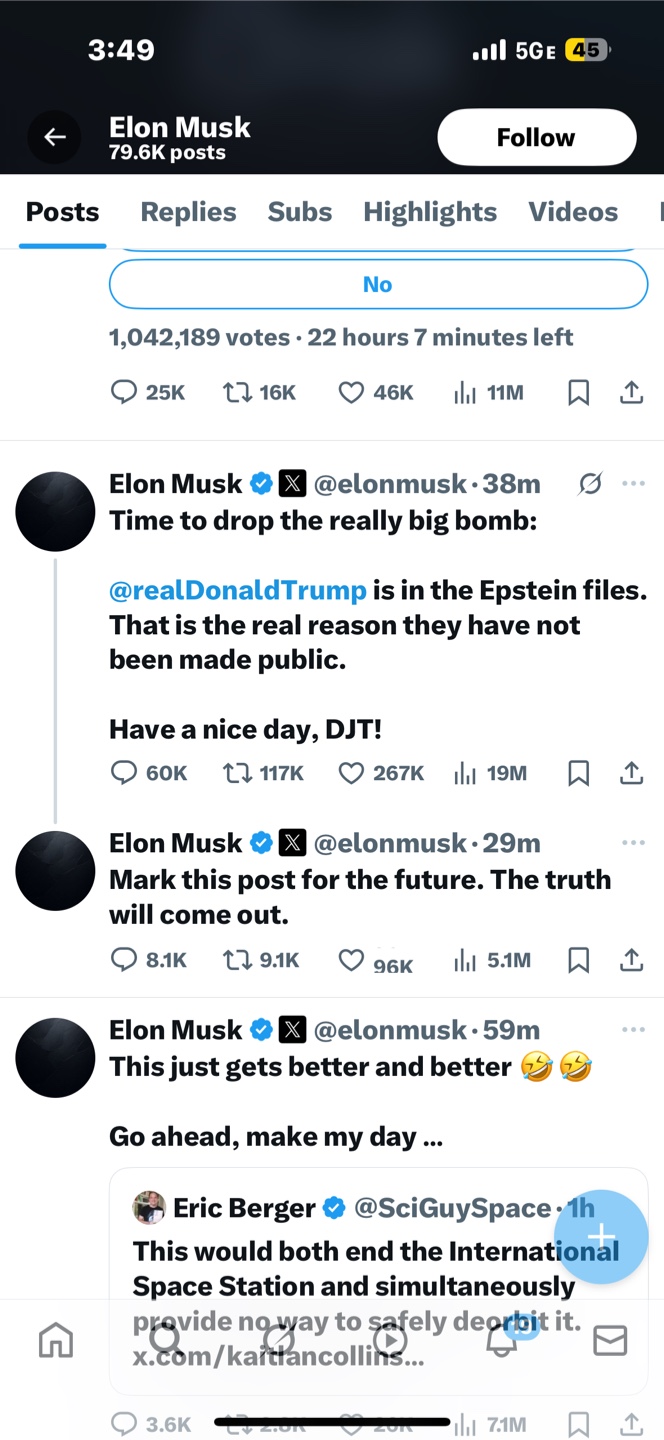Go to the Home tab in the bottom bar
Image resolution: width=664 pixels, height=1440 pixels.
(x=56, y=1340)
